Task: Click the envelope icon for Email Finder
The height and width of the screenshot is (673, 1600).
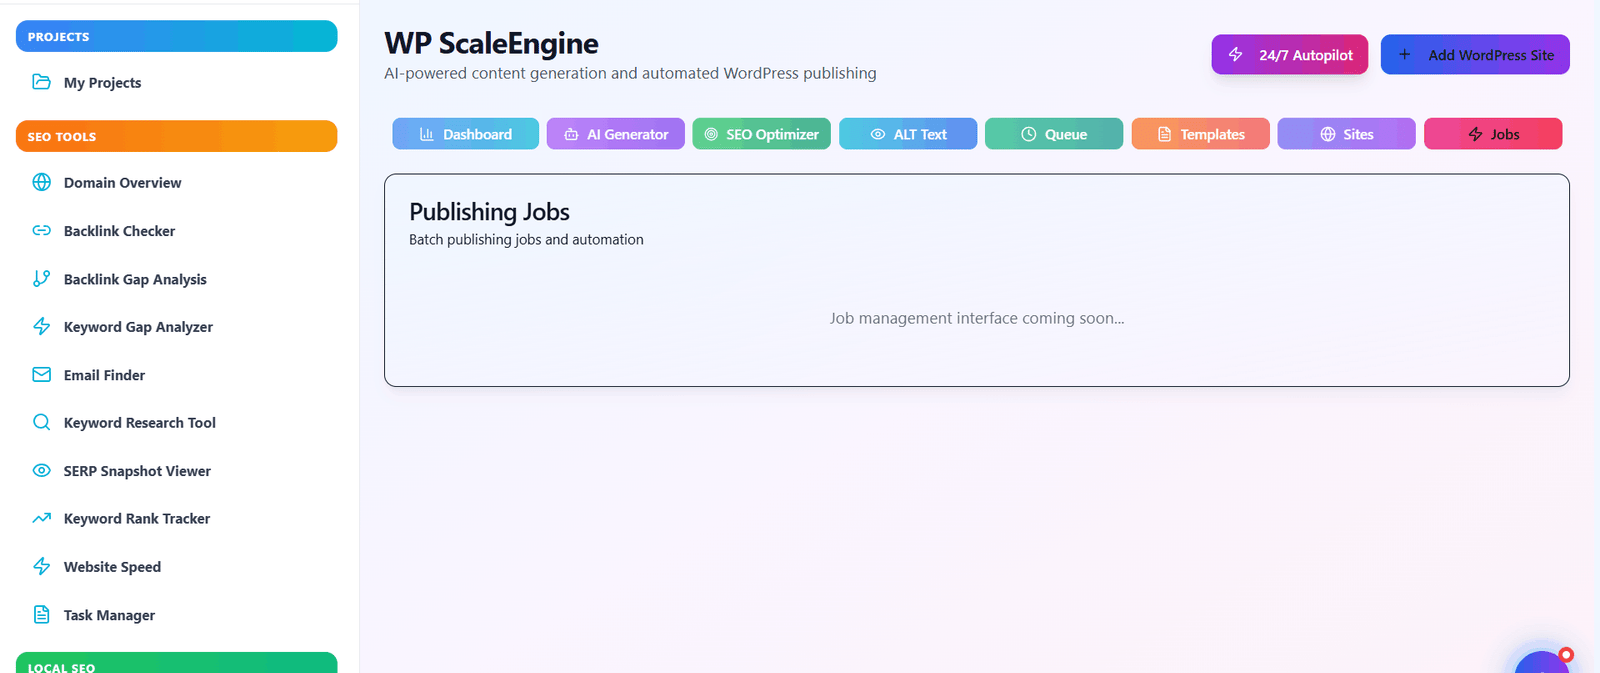Action: coord(41,375)
